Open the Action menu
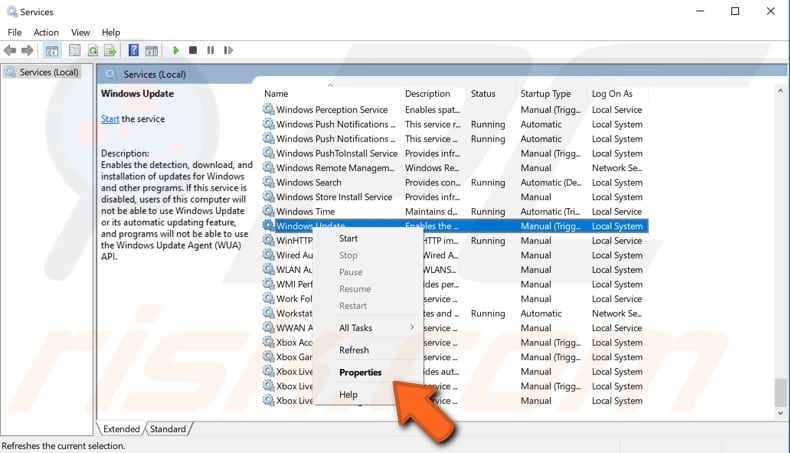790x453 pixels. point(46,32)
